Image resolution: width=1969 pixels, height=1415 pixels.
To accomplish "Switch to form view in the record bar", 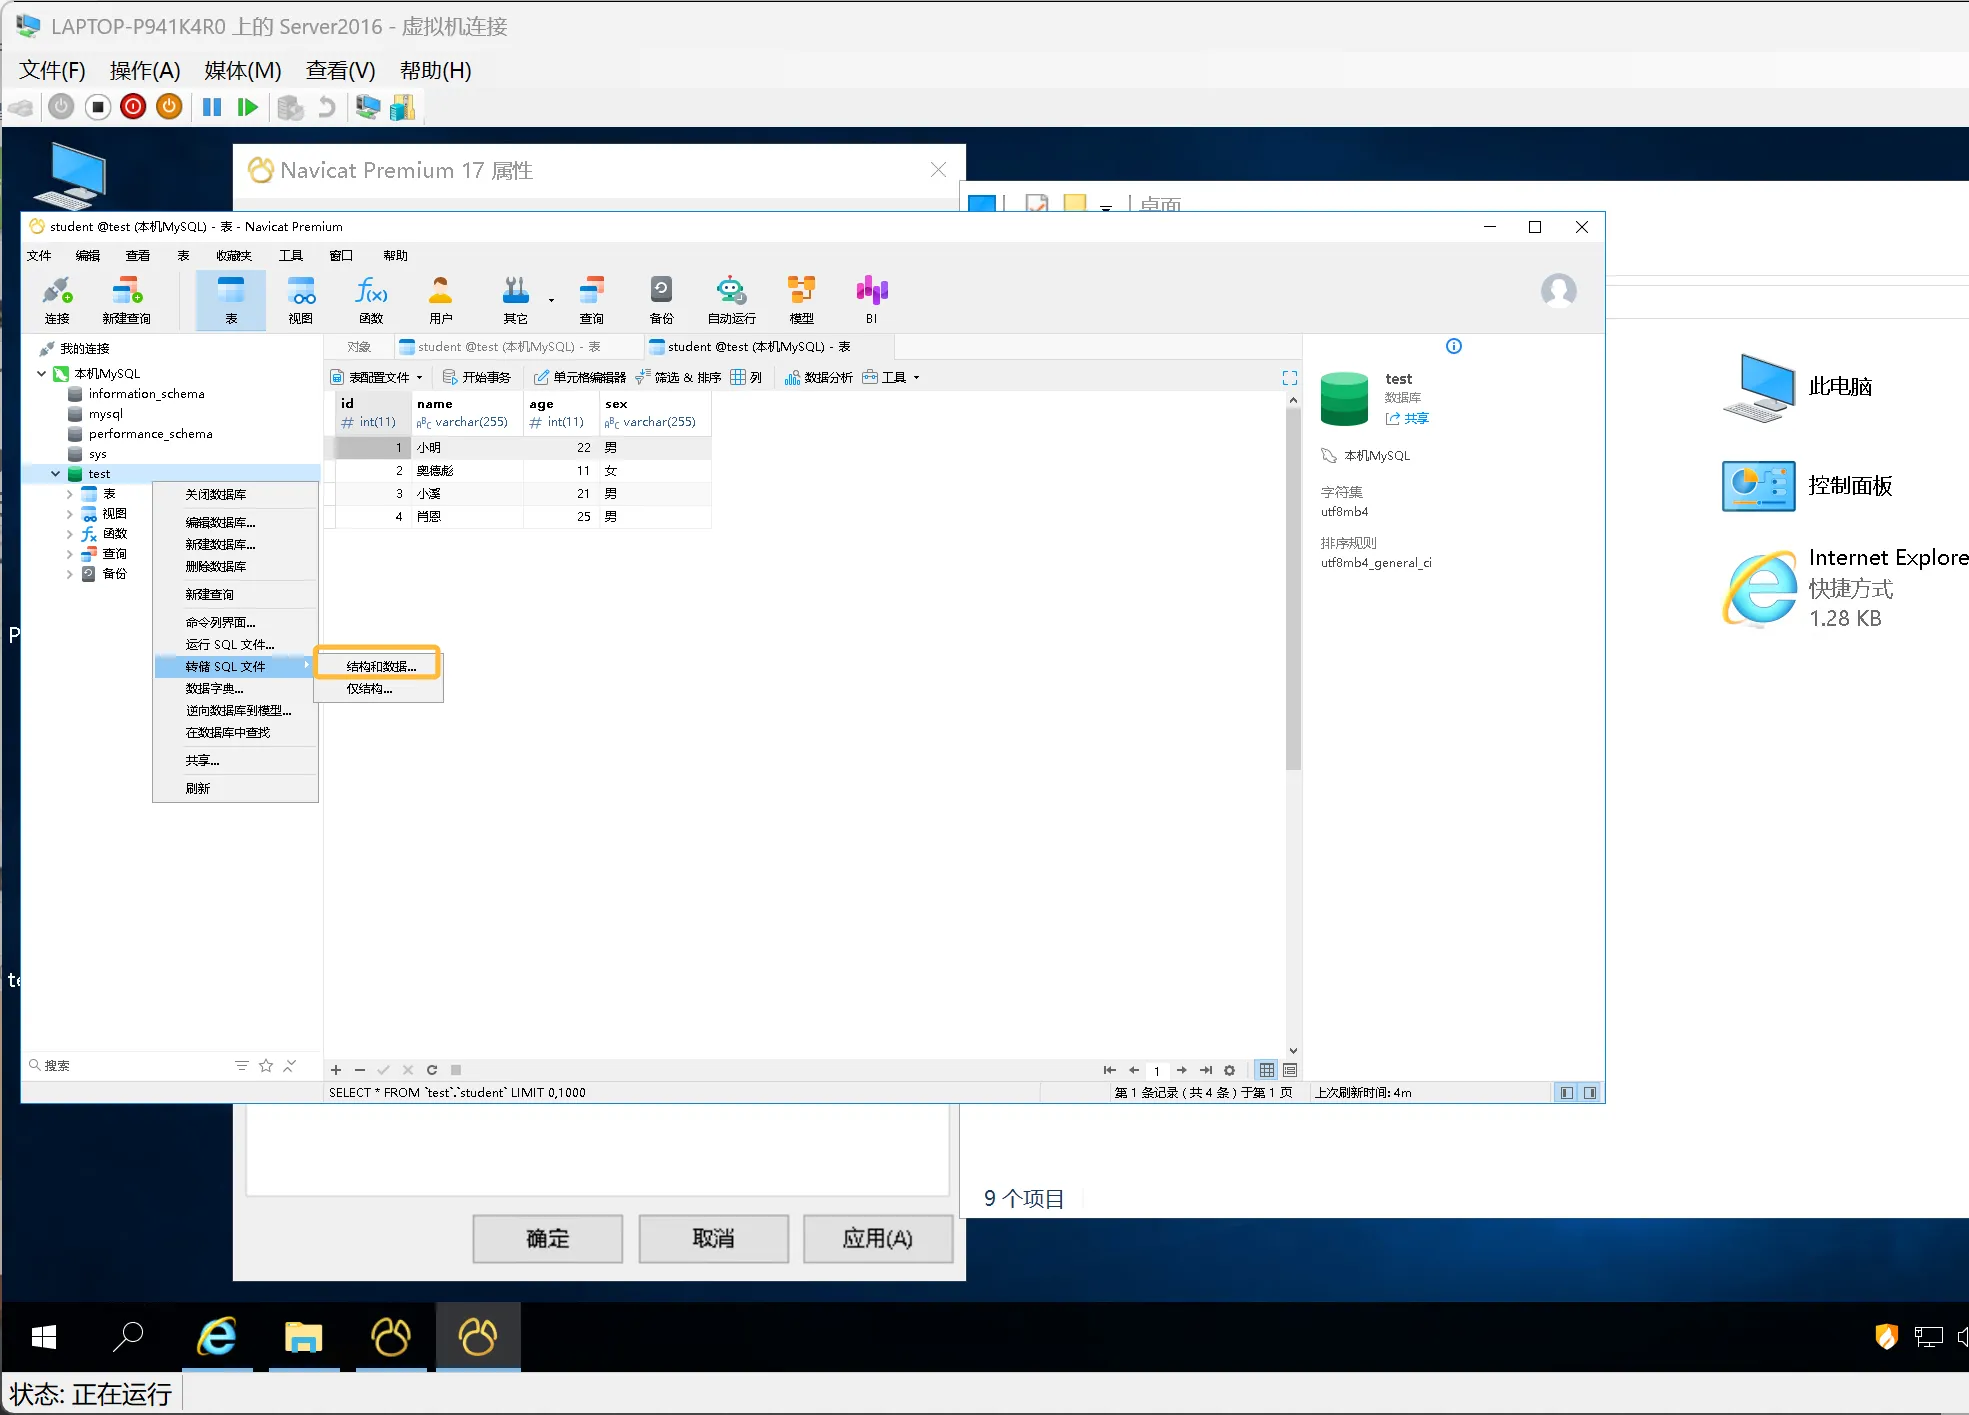I will coord(1290,1070).
